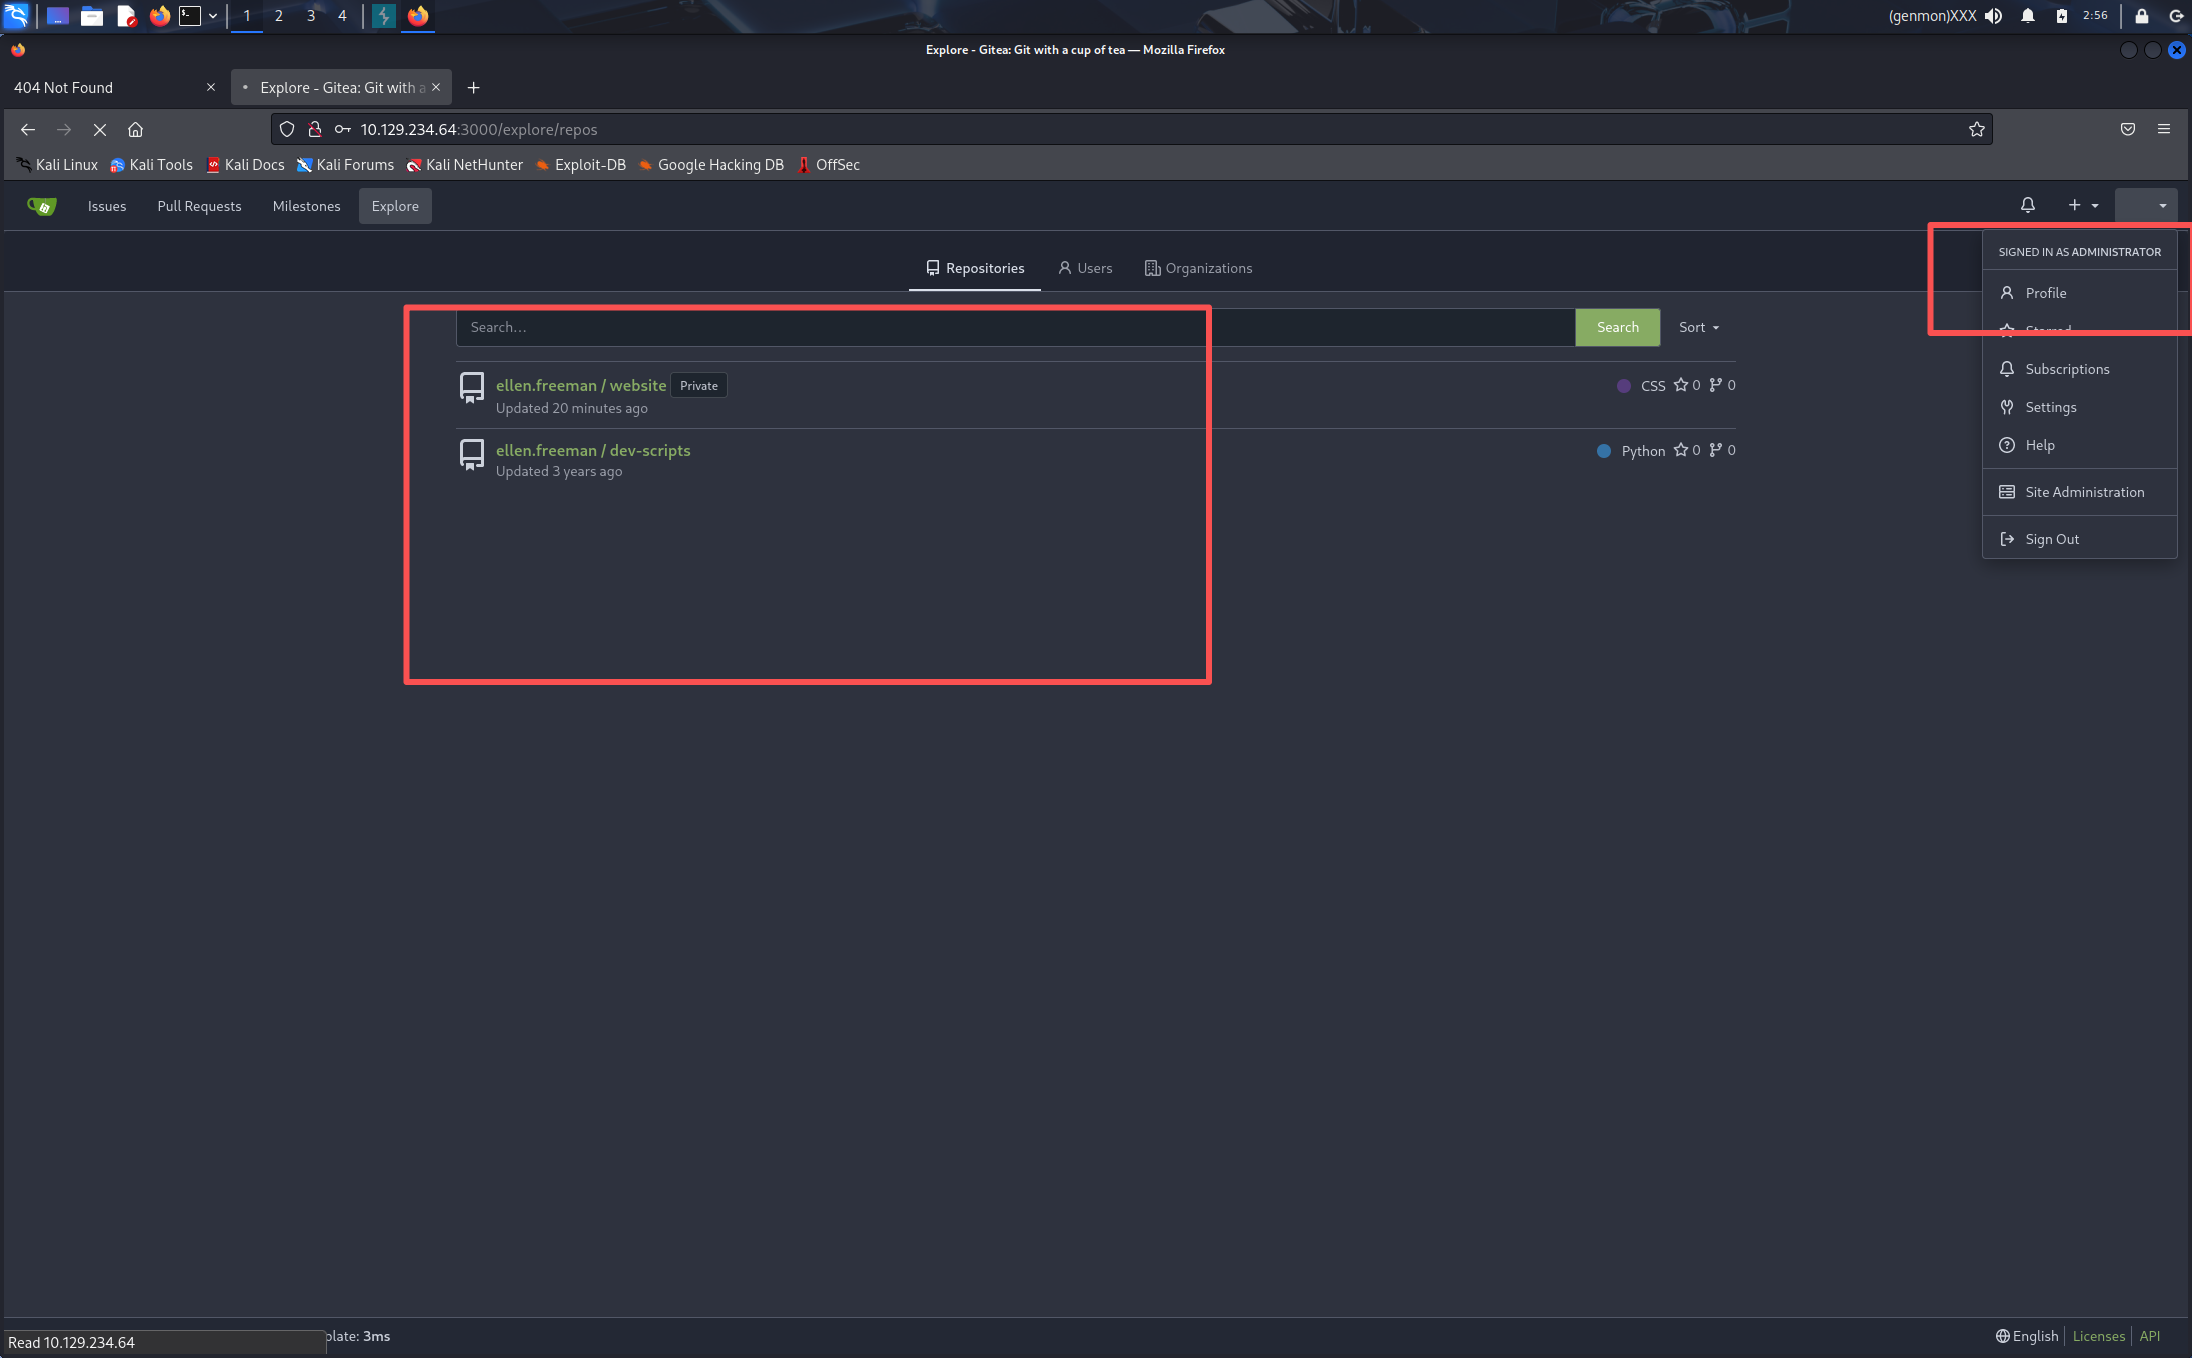The width and height of the screenshot is (2192, 1358).
Task: Select the Explore nav item
Action: pos(395,206)
